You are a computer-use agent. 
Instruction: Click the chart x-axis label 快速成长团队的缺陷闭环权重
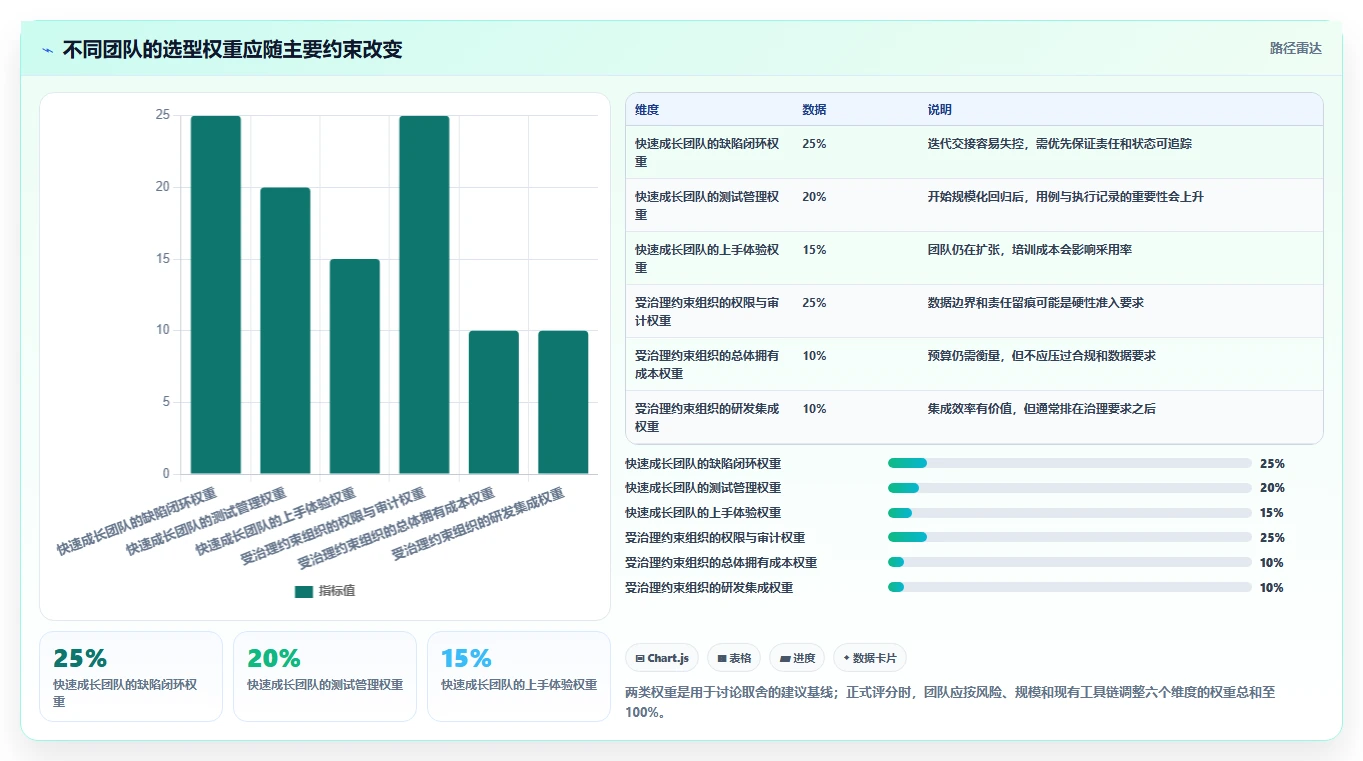click(137, 521)
